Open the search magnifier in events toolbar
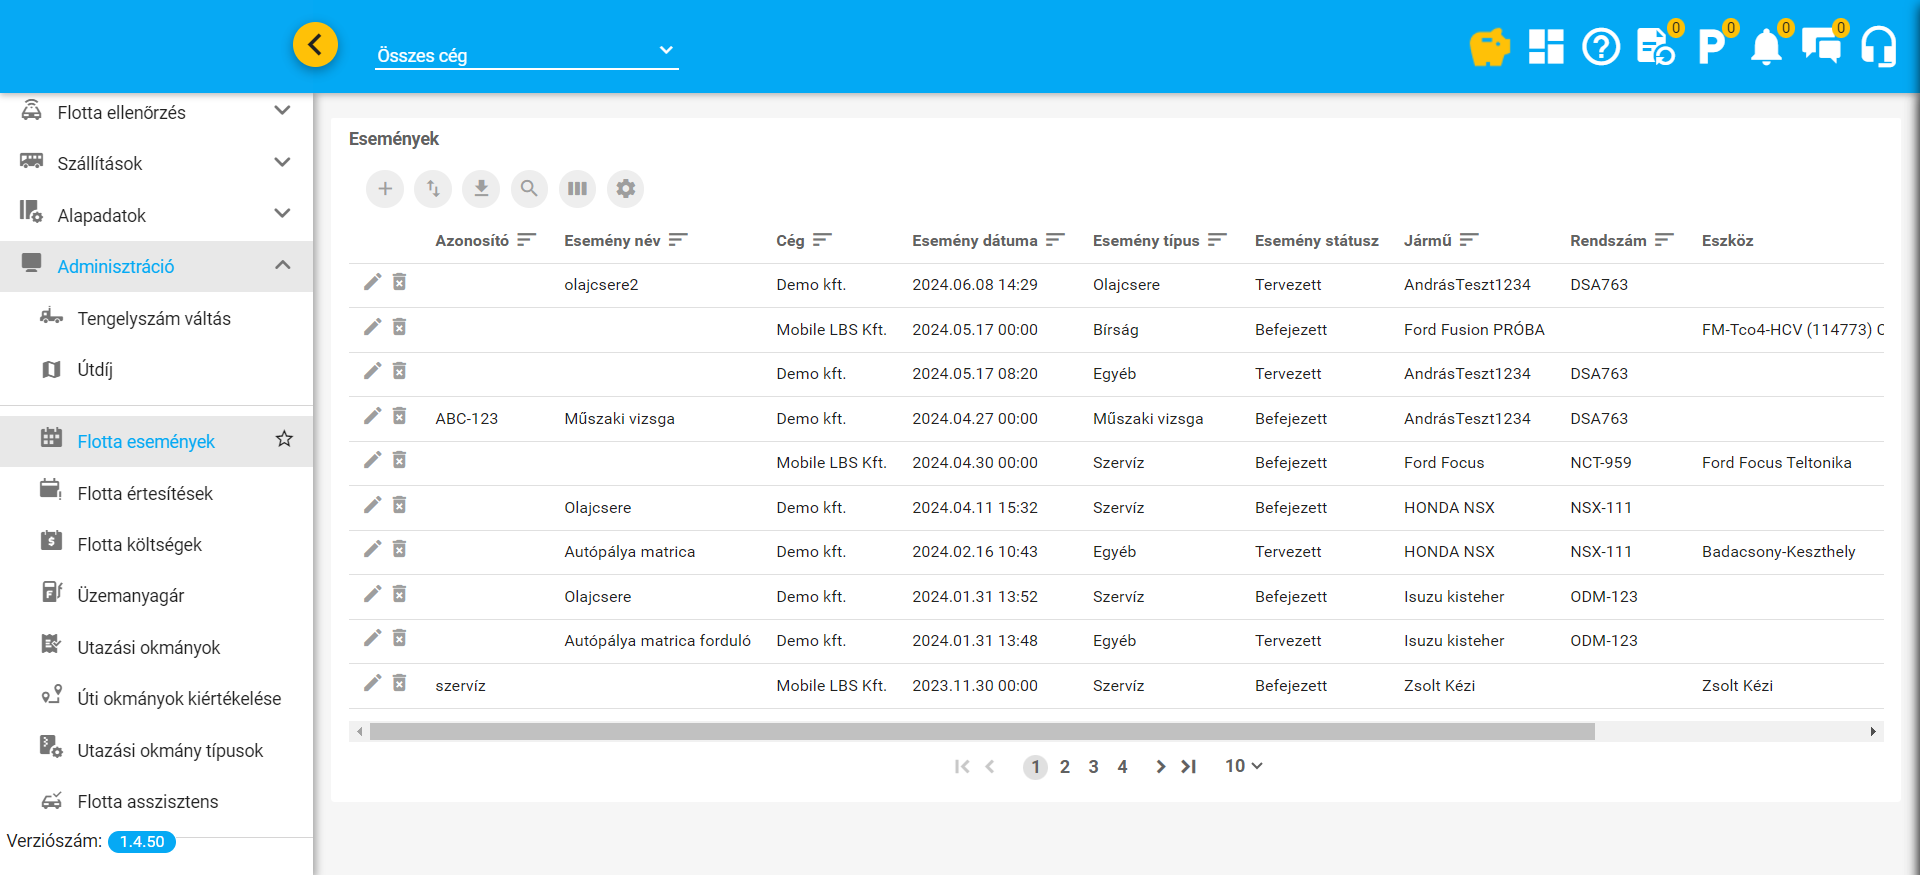 pyautogui.click(x=529, y=189)
